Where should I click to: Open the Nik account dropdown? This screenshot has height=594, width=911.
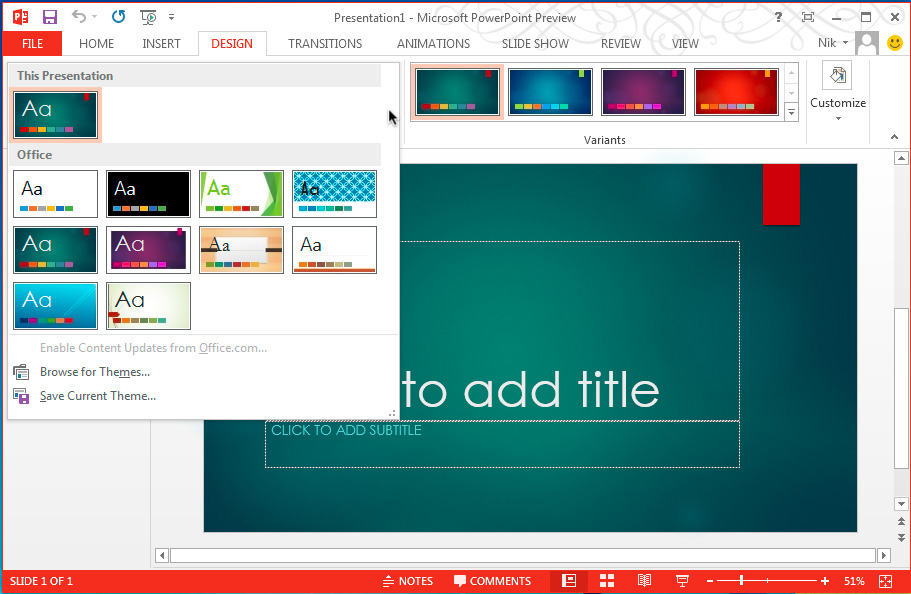pos(832,44)
